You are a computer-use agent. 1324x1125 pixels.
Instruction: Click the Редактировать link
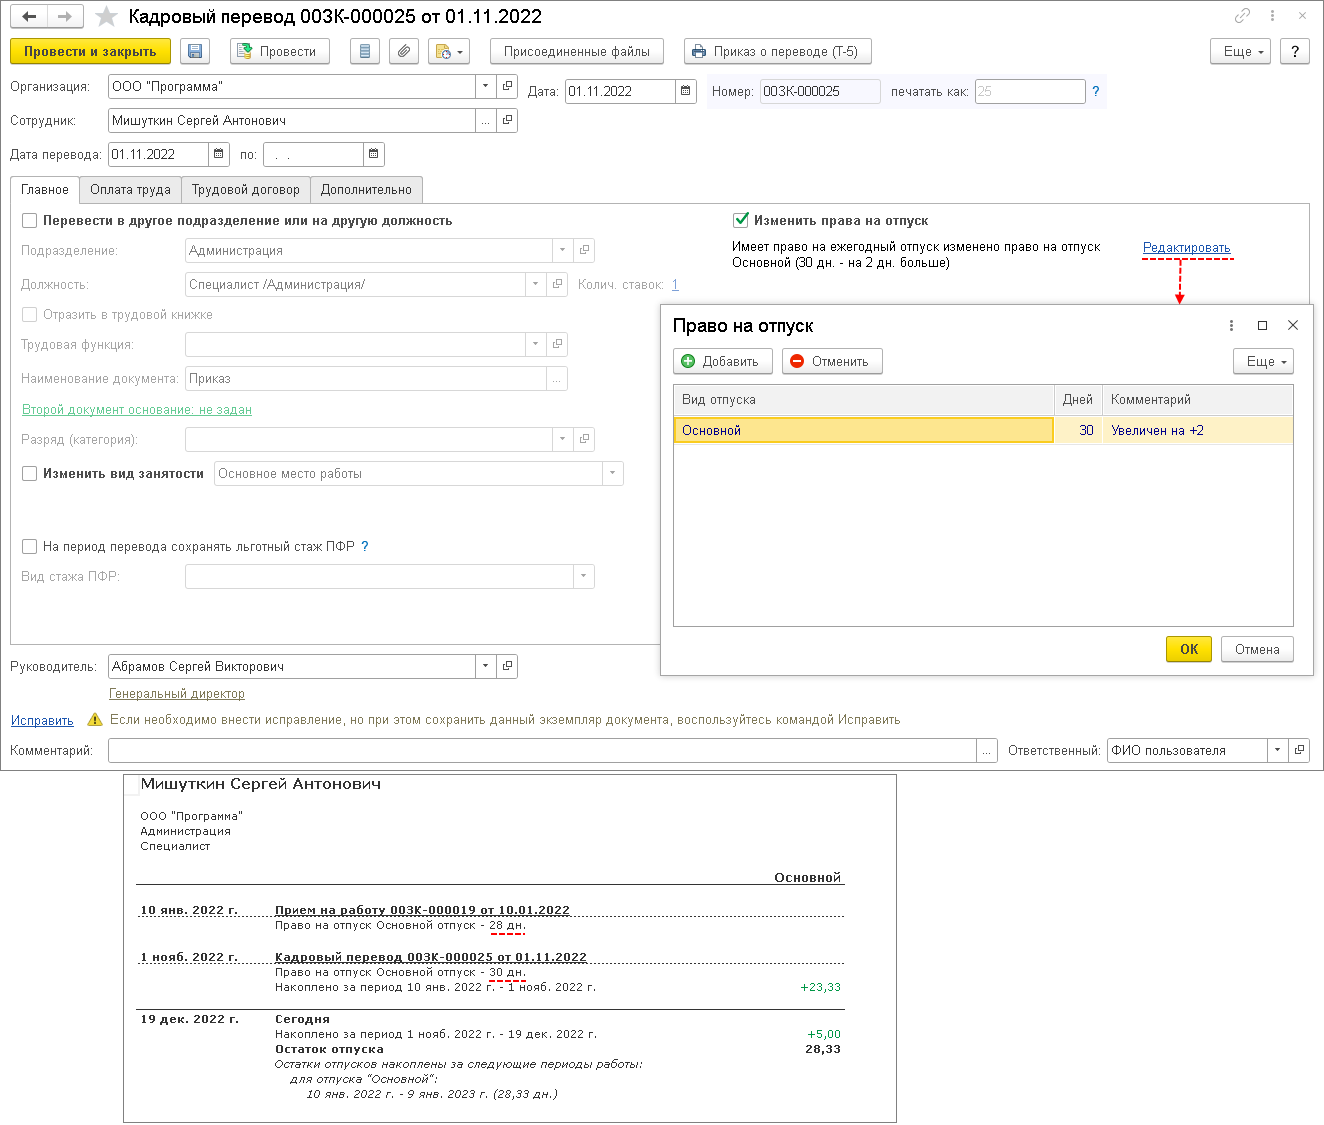pyautogui.click(x=1187, y=247)
